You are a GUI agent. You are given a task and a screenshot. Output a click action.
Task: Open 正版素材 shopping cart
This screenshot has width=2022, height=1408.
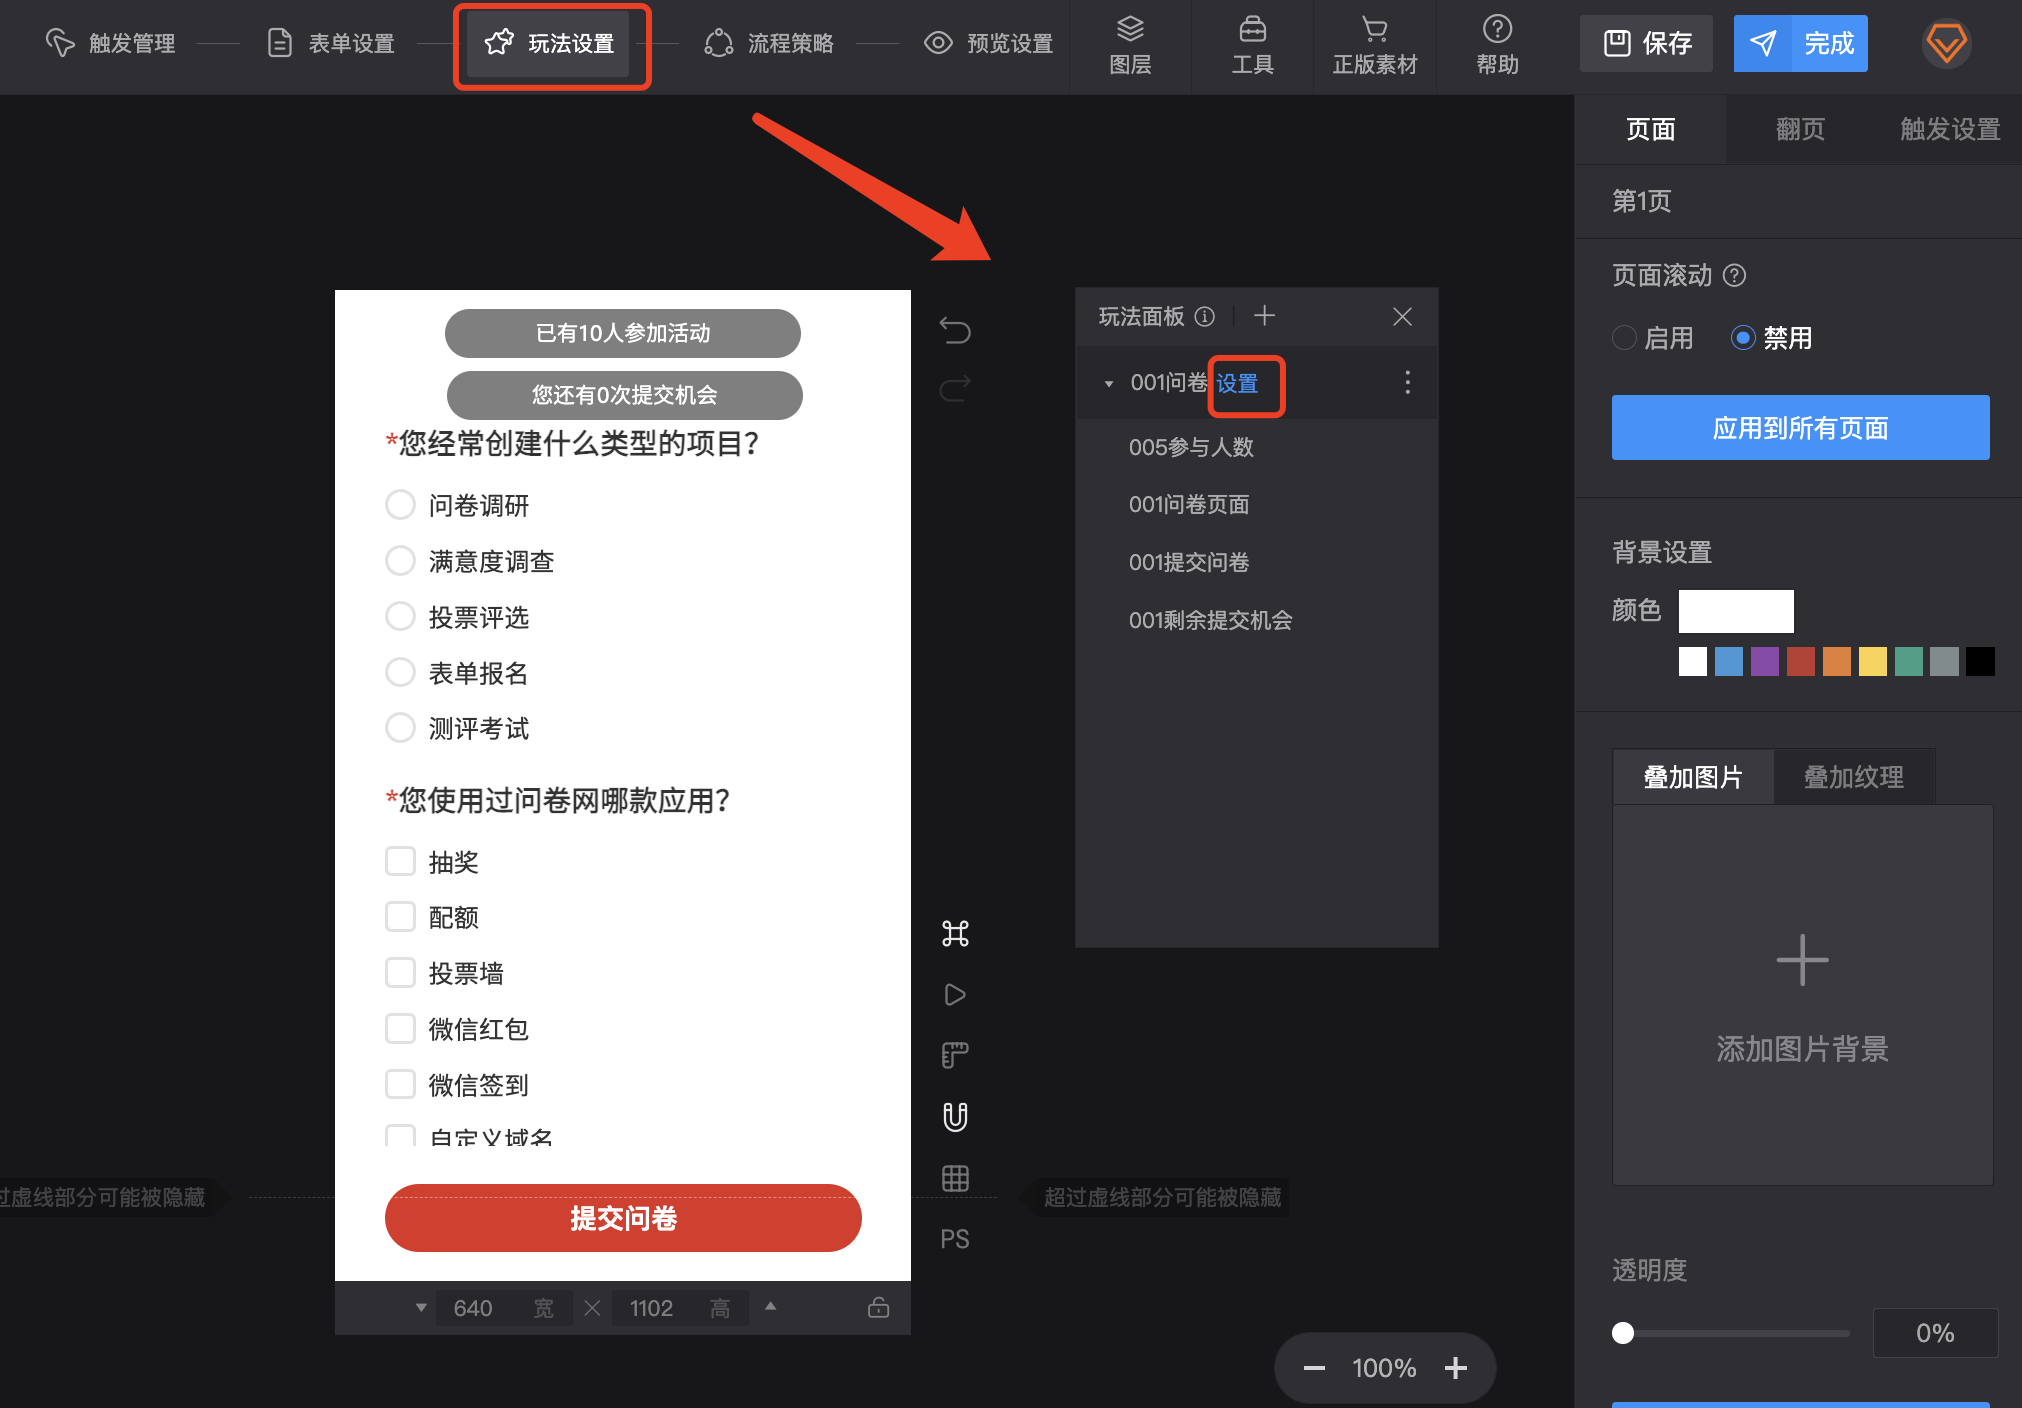pyautogui.click(x=1375, y=46)
